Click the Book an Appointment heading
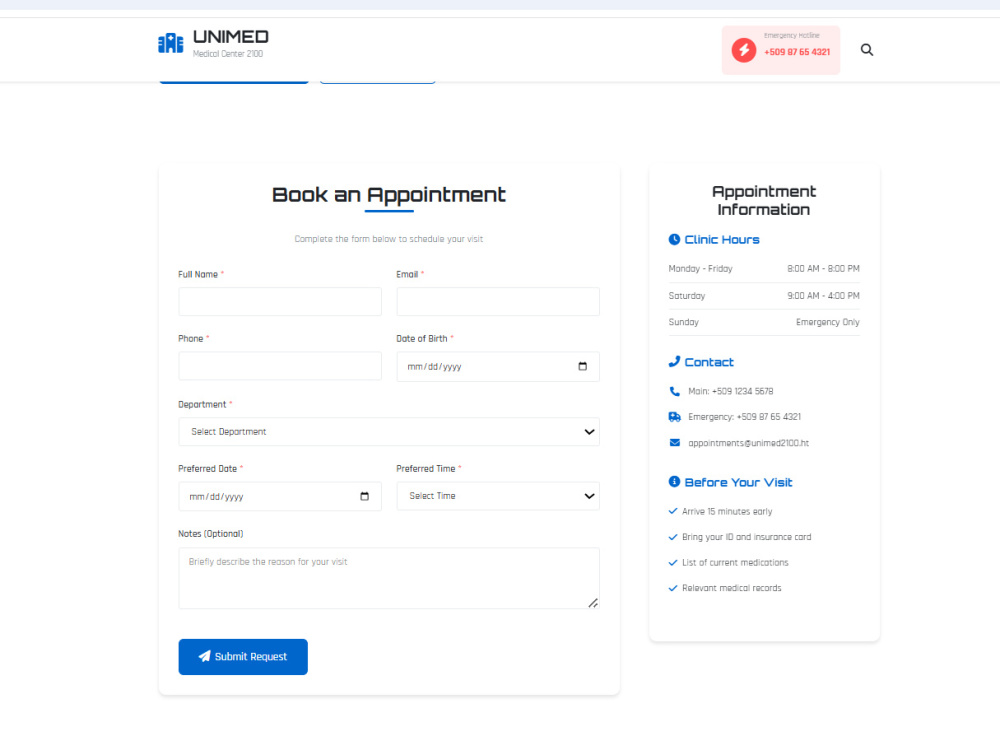 (389, 195)
